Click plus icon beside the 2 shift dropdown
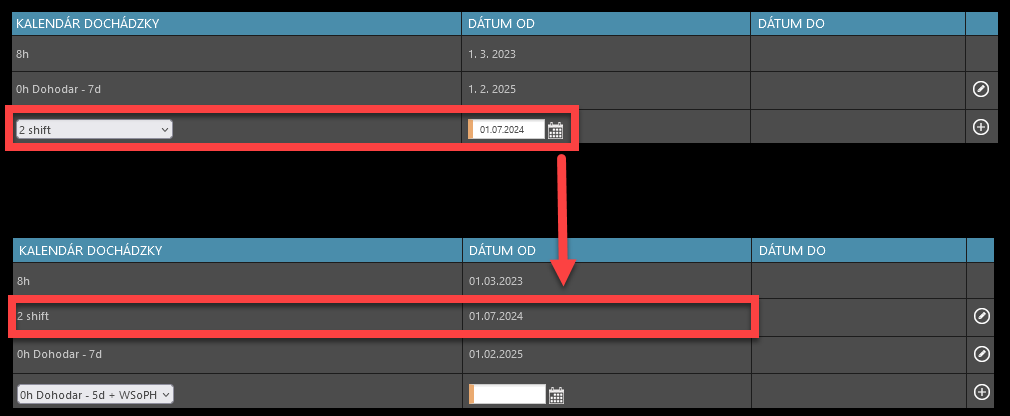Viewport: 1010px width, 416px height. (981, 127)
